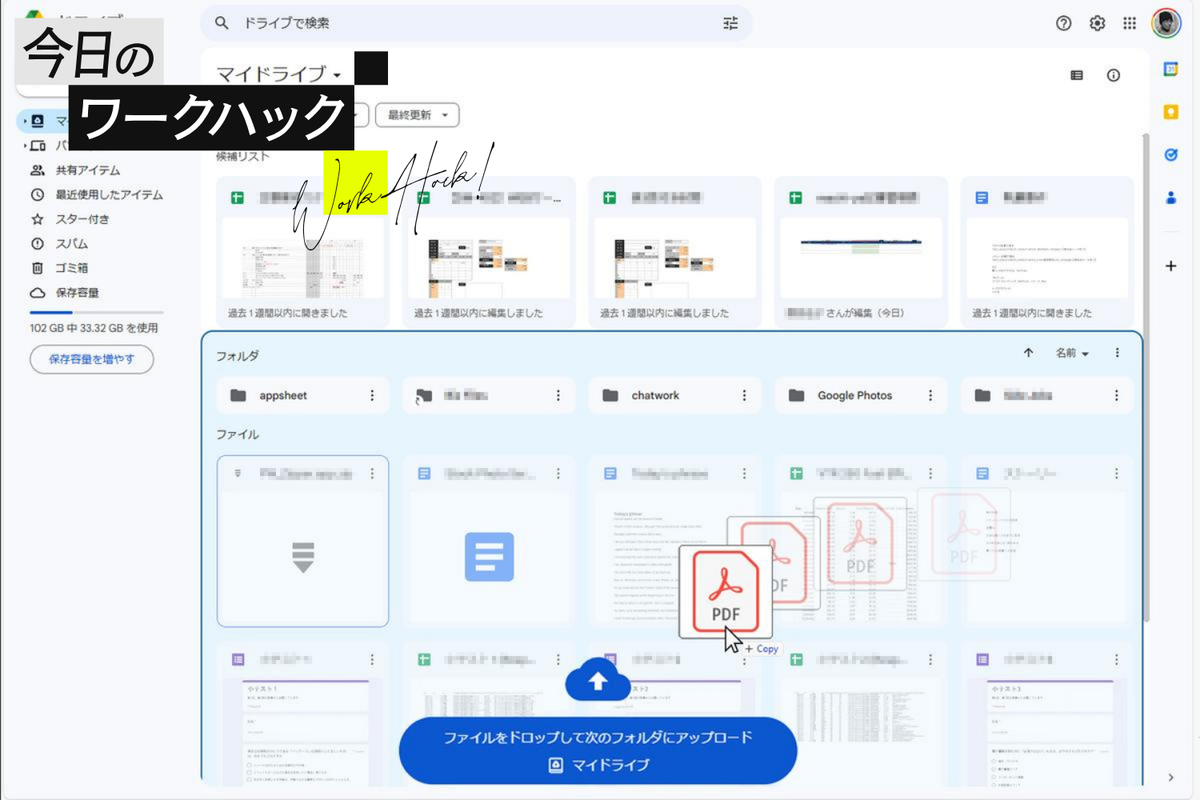Open Drive settings via the gear icon
The image size is (1200, 800).
[x=1097, y=22]
